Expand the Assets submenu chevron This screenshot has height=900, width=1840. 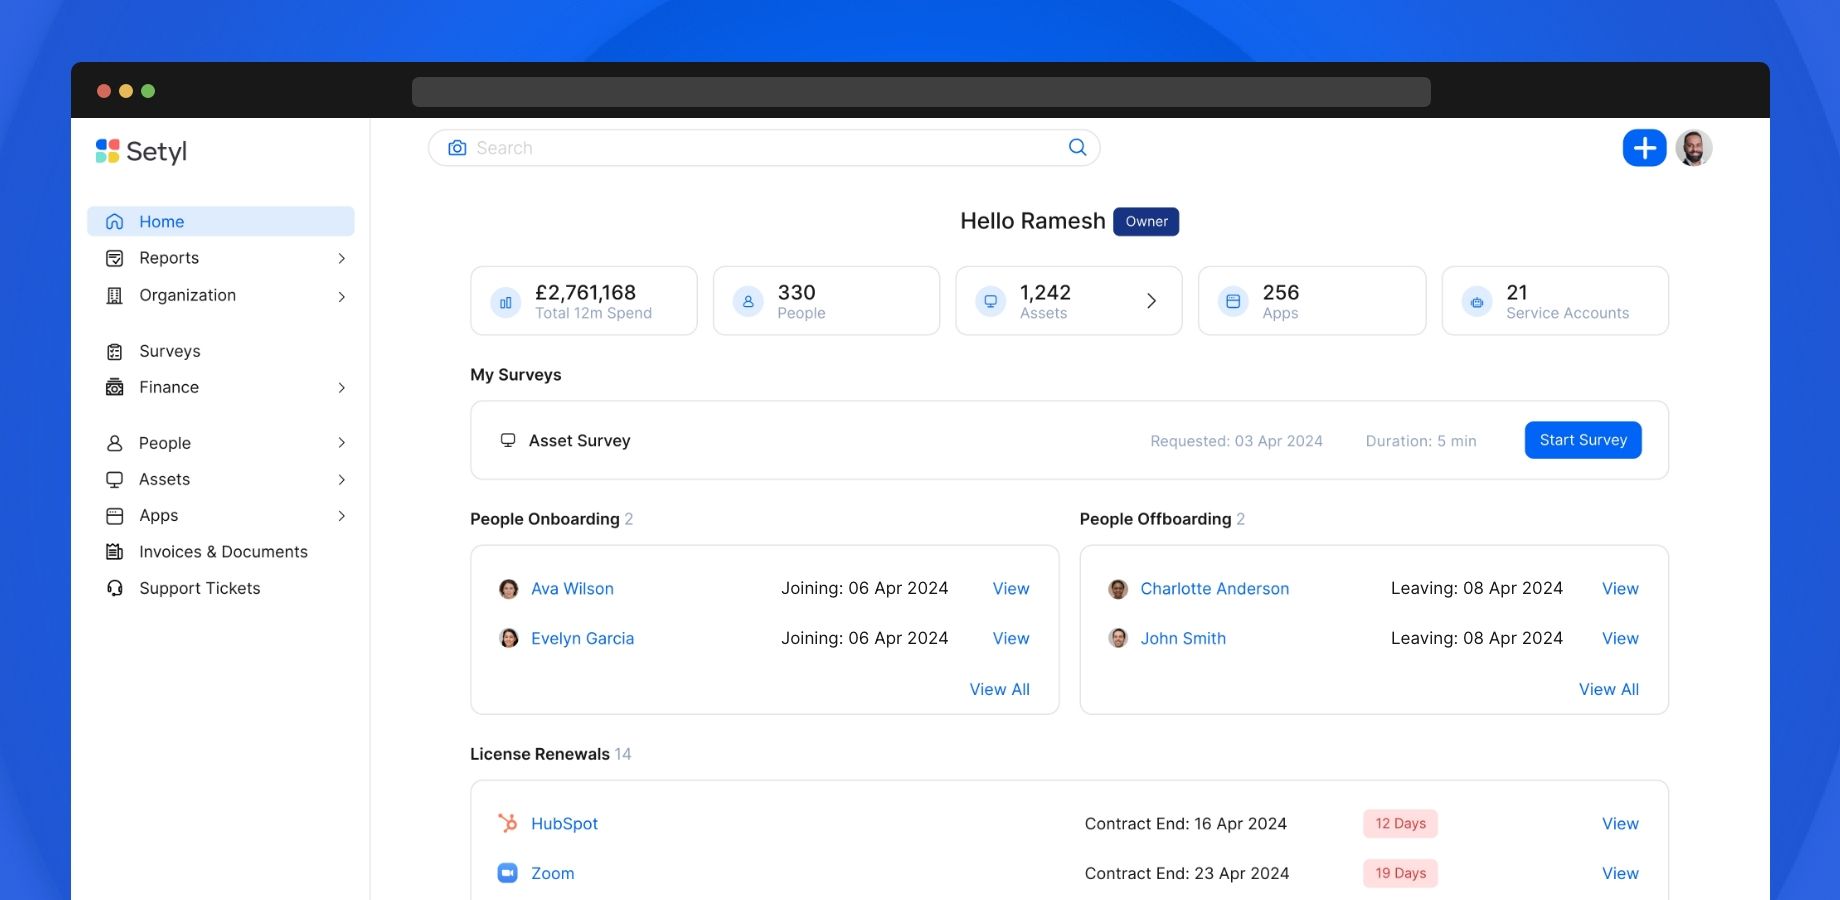[342, 480]
